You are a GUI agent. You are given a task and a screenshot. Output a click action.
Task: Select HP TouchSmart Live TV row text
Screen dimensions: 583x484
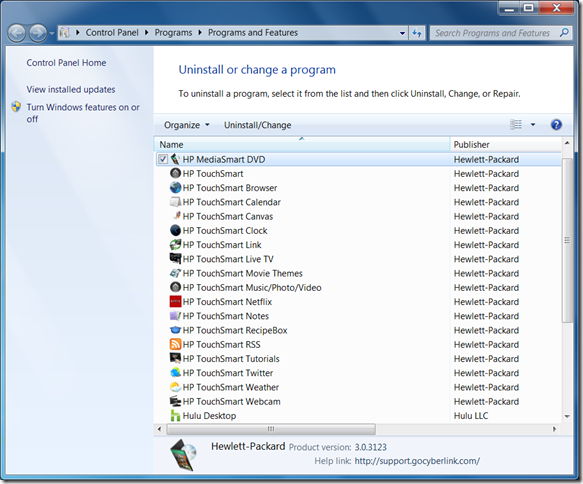click(228, 259)
